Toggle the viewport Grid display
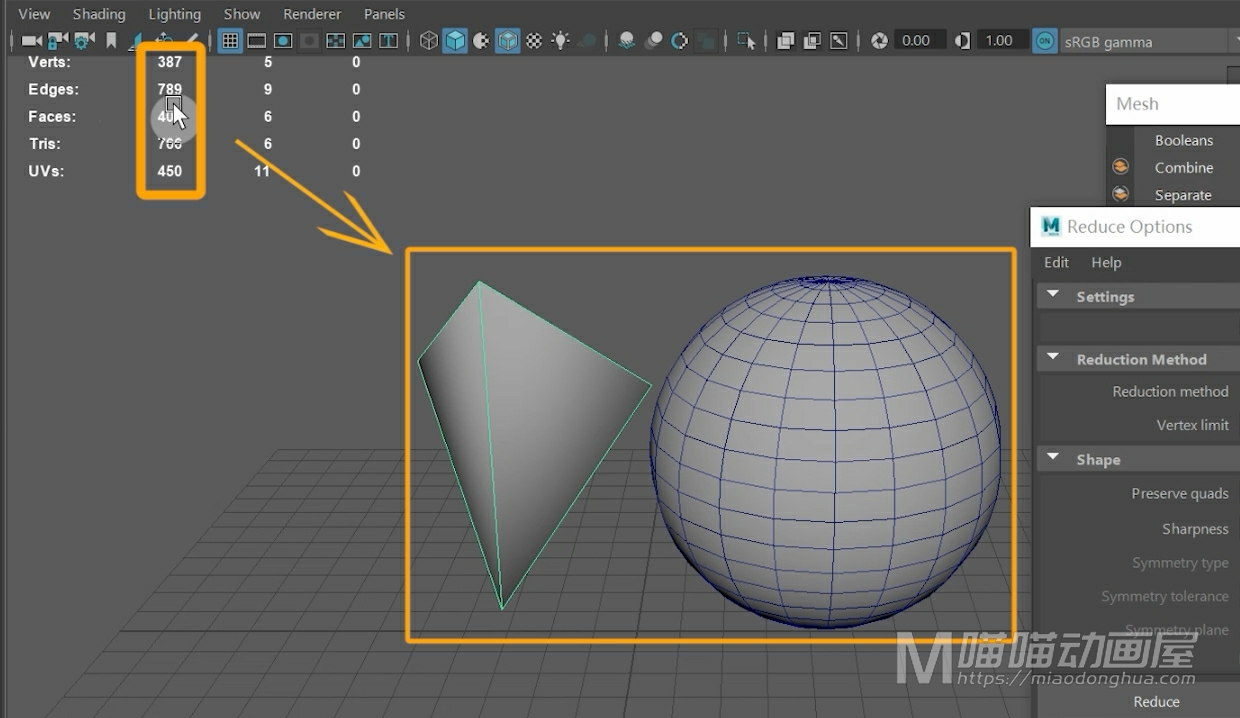 tap(230, 41)
